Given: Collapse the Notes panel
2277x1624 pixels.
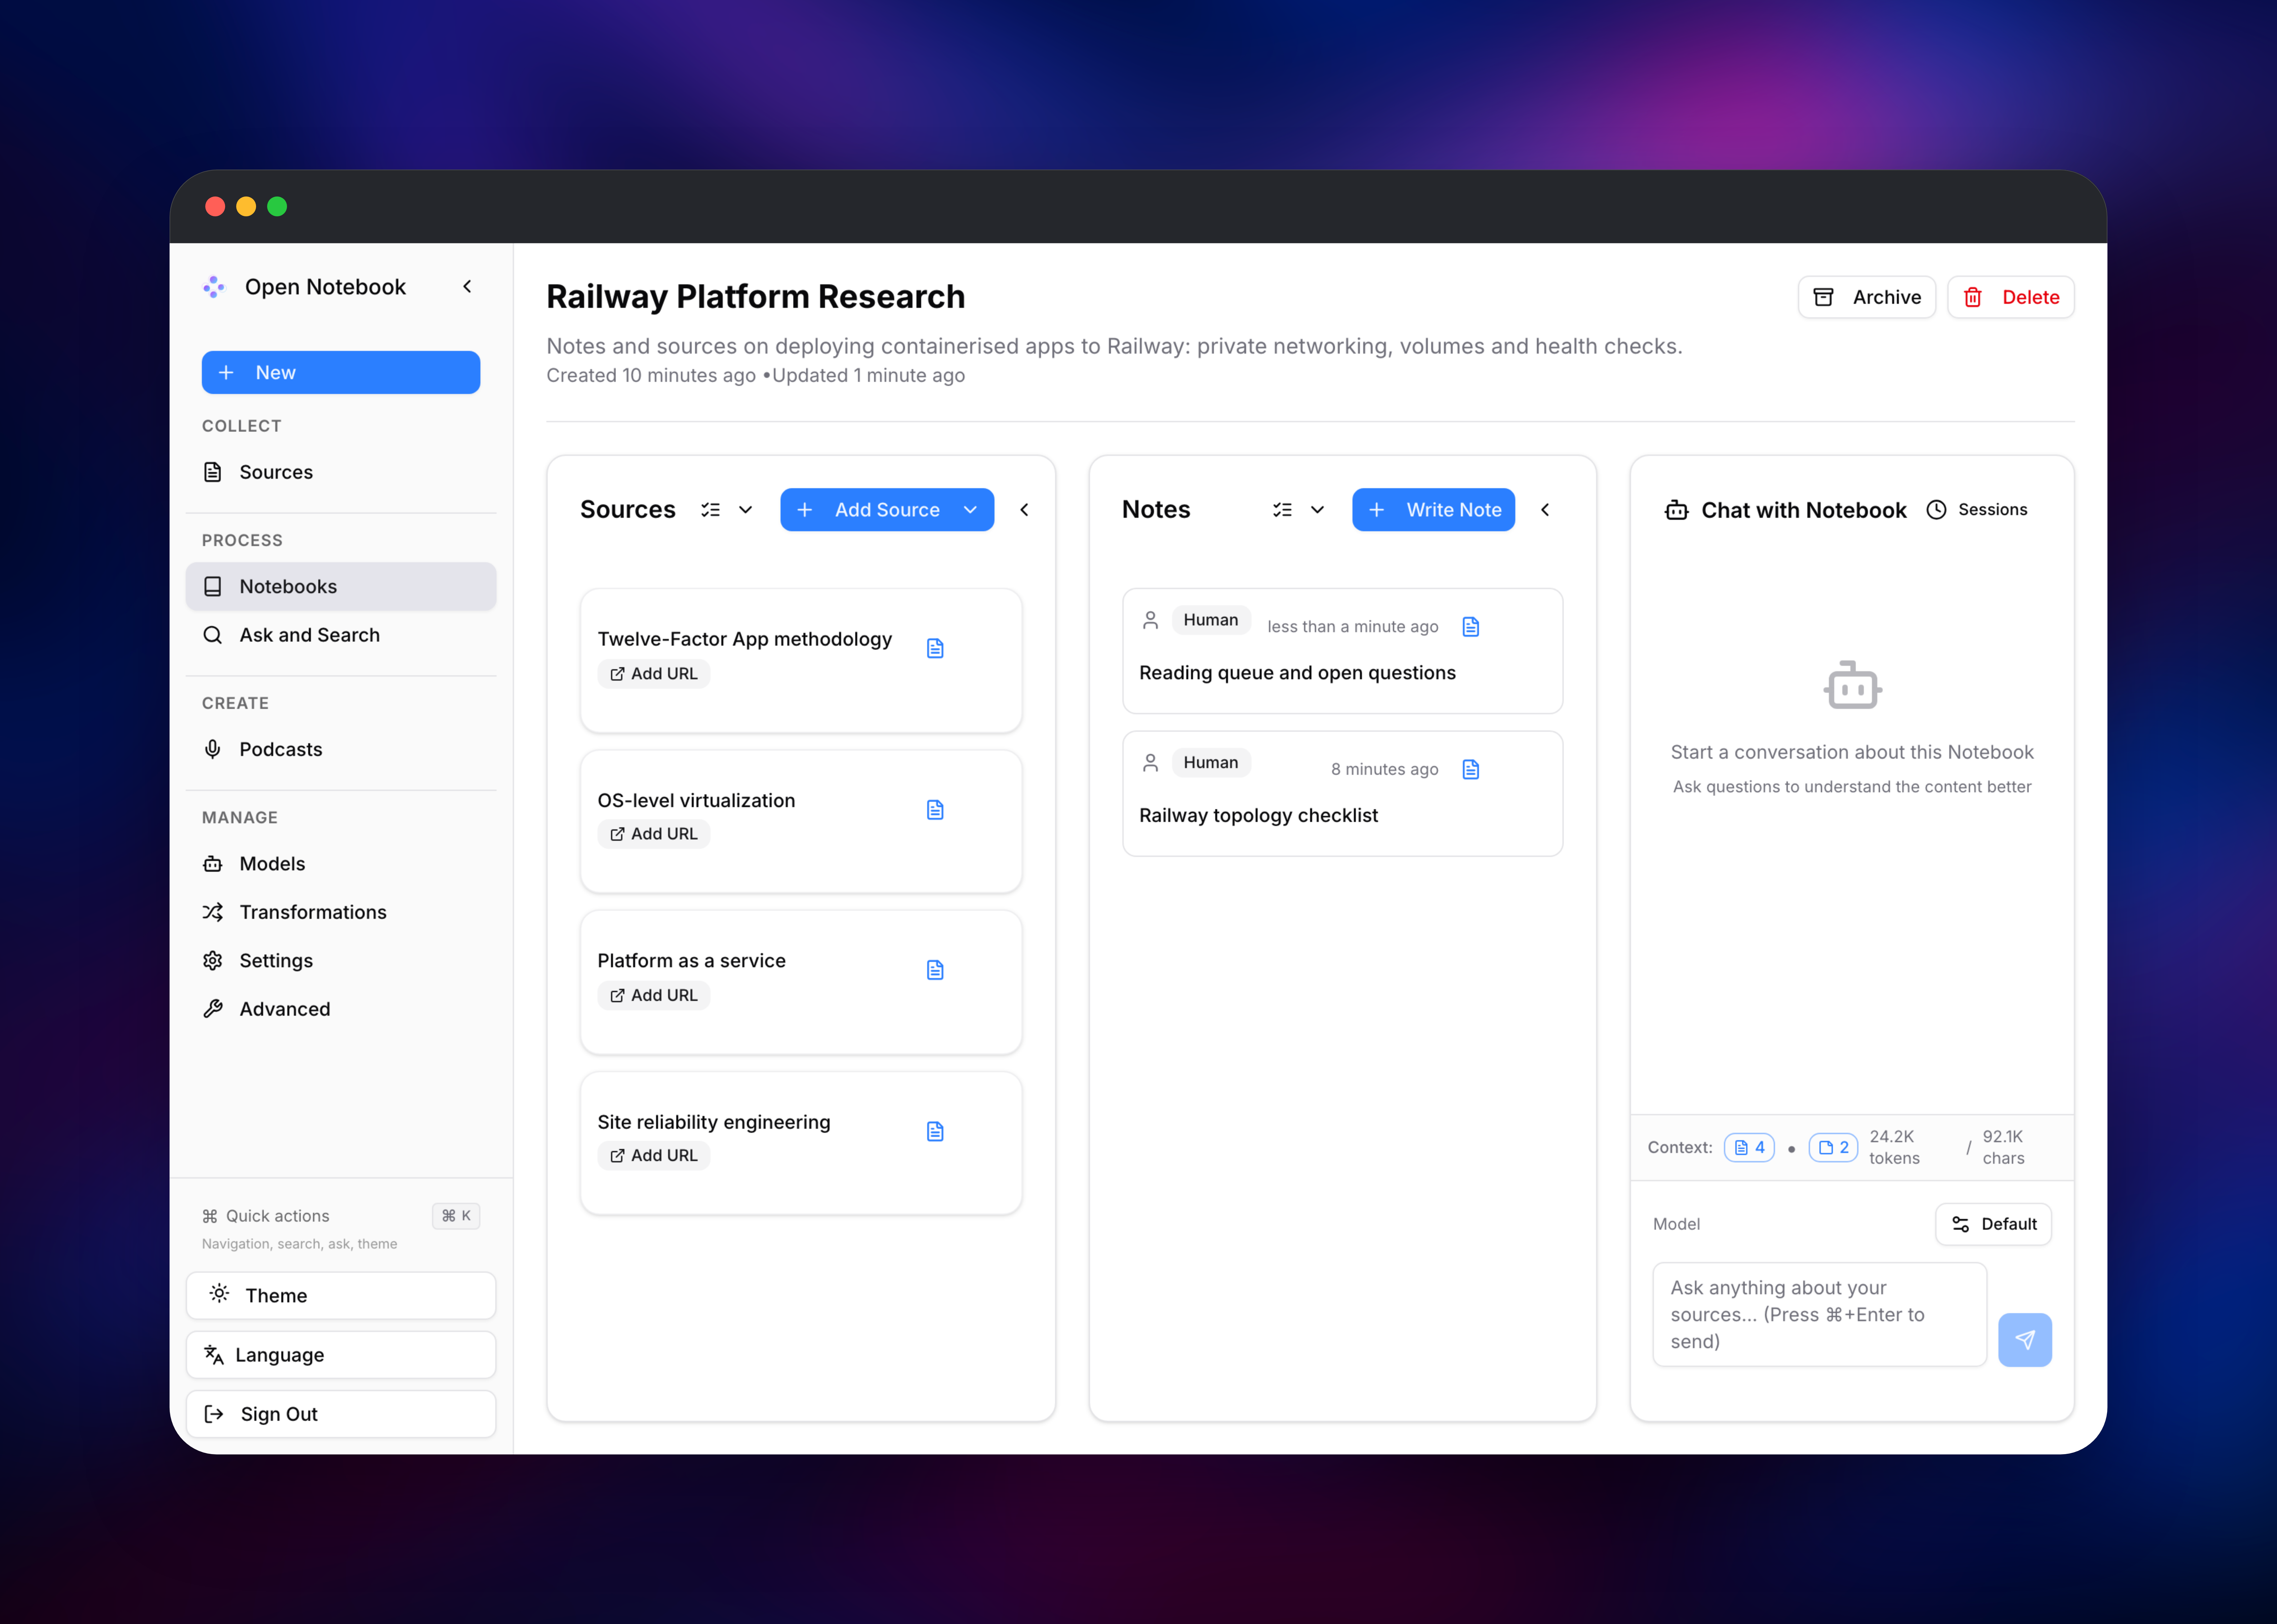Looking at the screenshot, I should [1545, 510].
